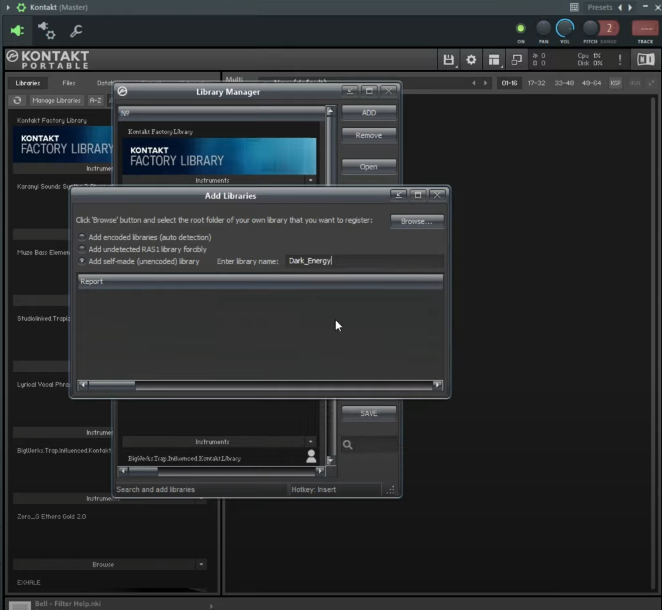Image resolution: width=662 pixels, height=610 pixels.
Task: Select the 49-64 multi page
Action: click(591, 83)
